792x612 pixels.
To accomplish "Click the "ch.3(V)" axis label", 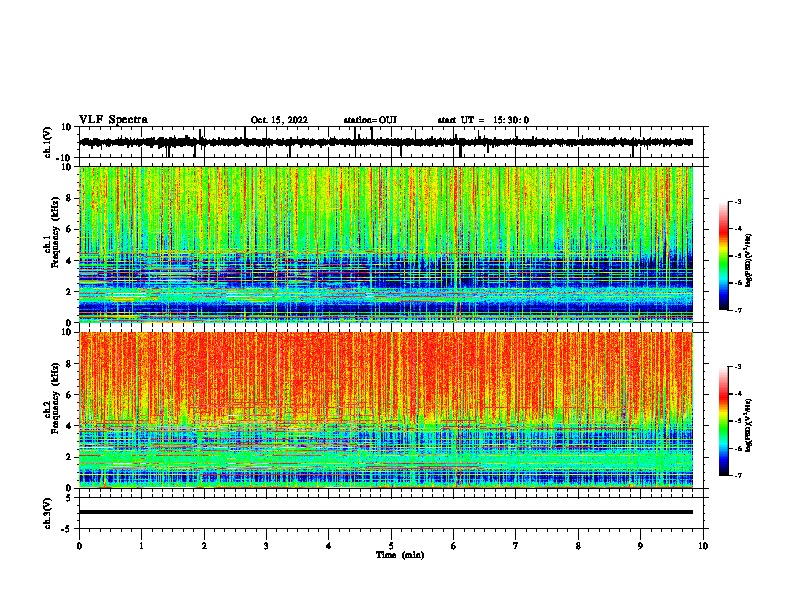I will tap(48, 513).
